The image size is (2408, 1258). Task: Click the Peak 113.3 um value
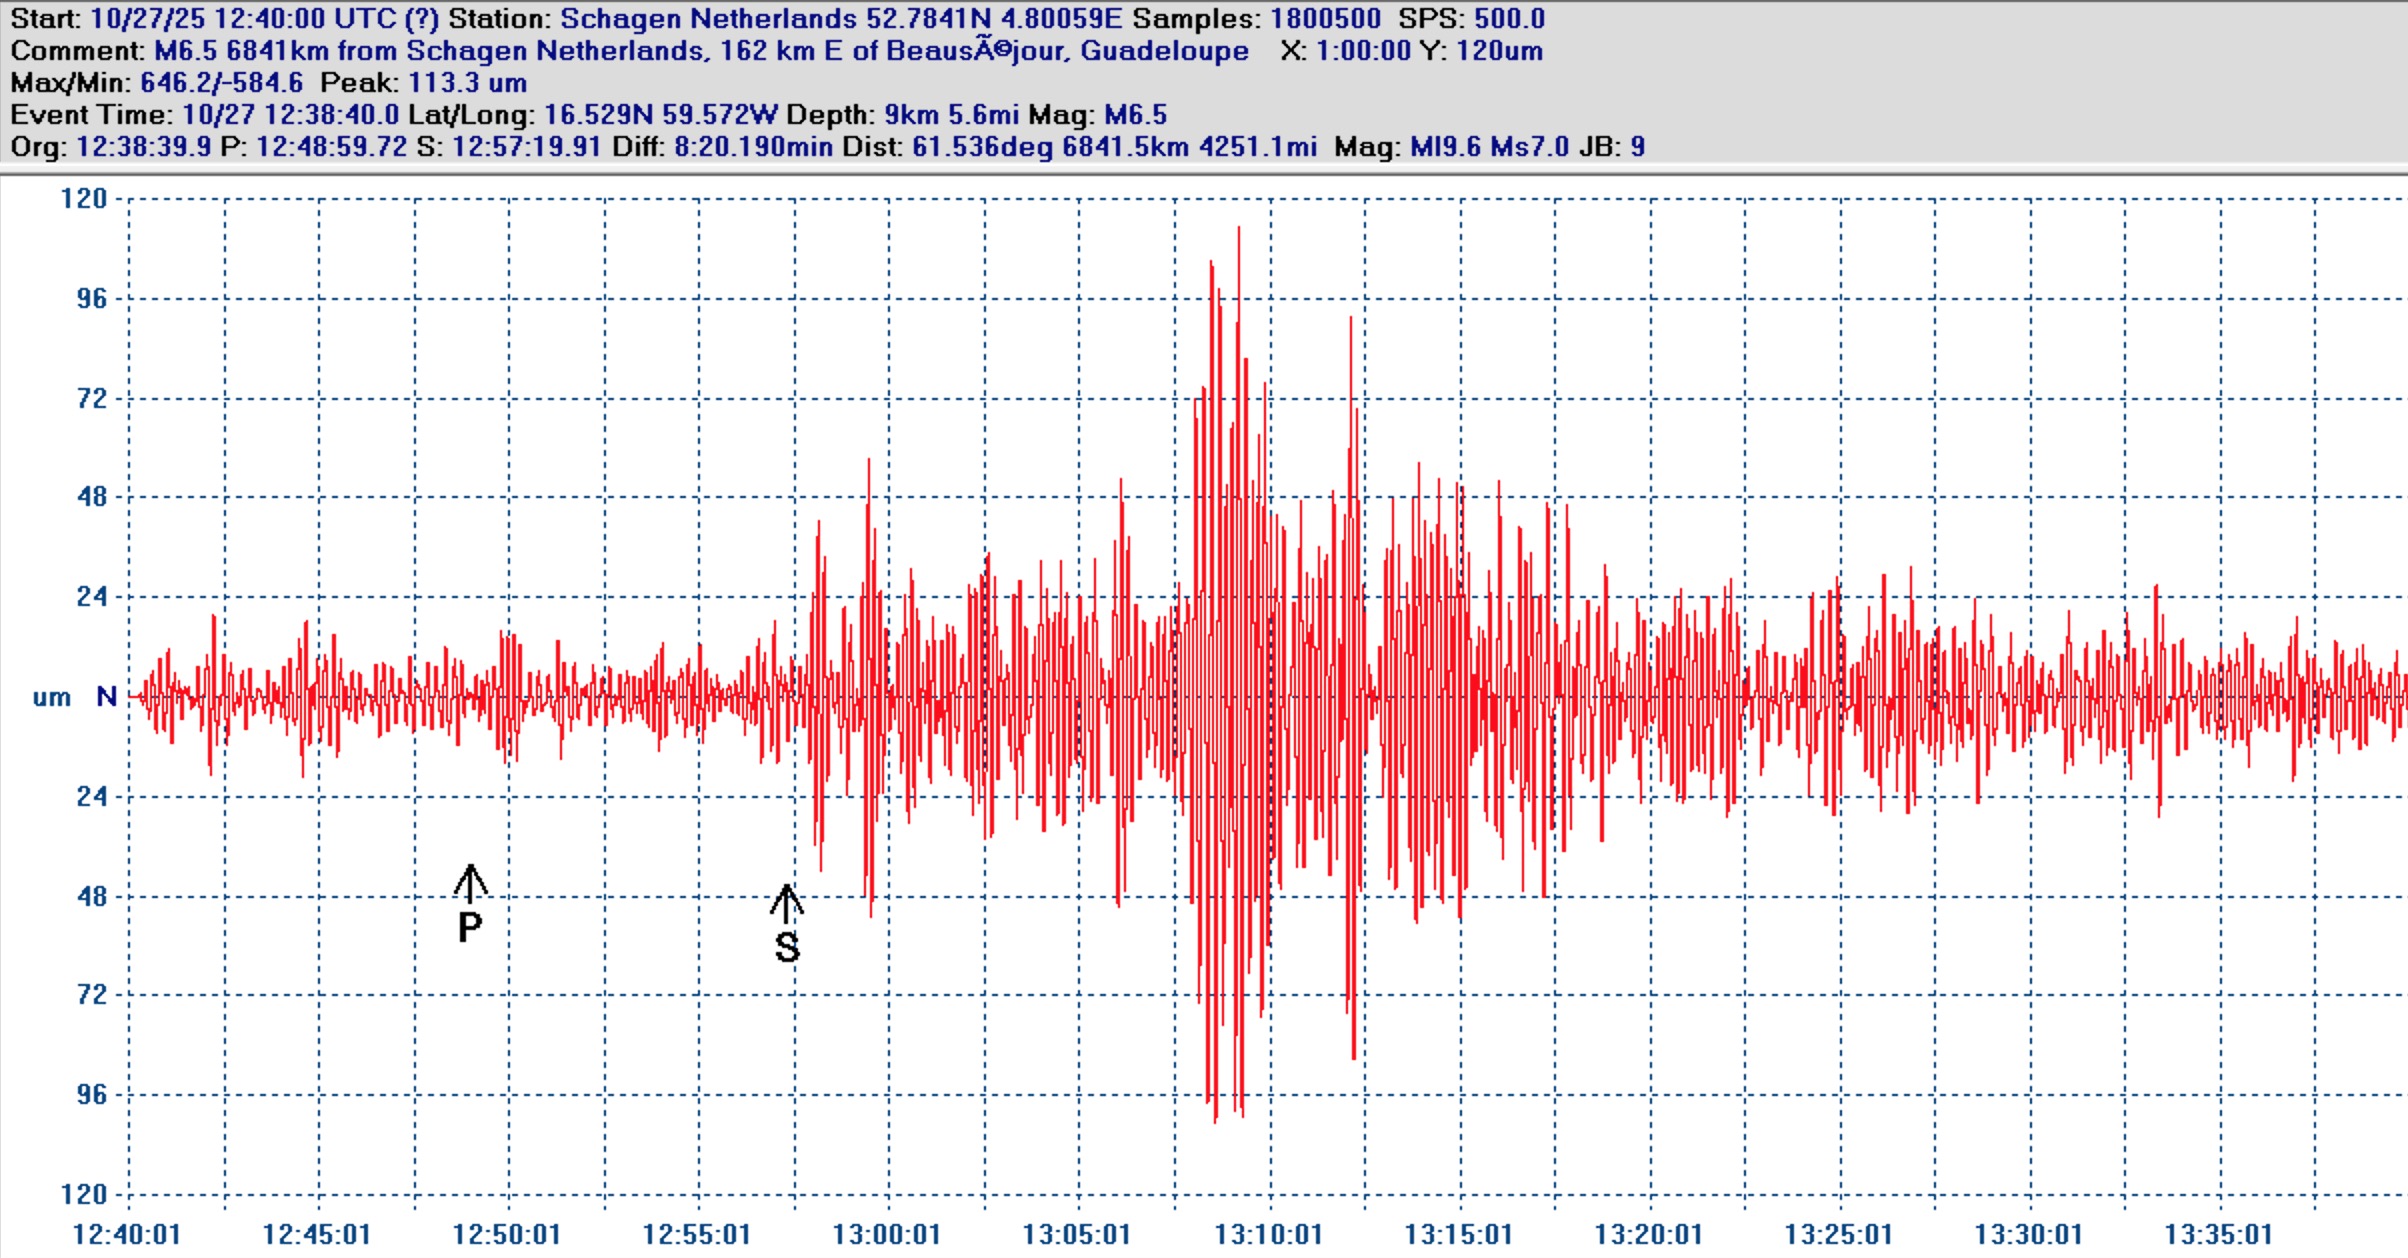click(467, 83)
